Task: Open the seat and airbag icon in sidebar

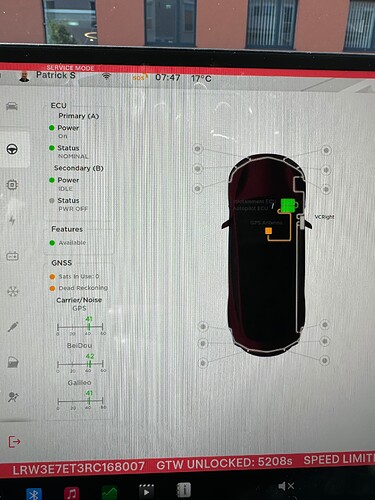Action: click(13, 397)
